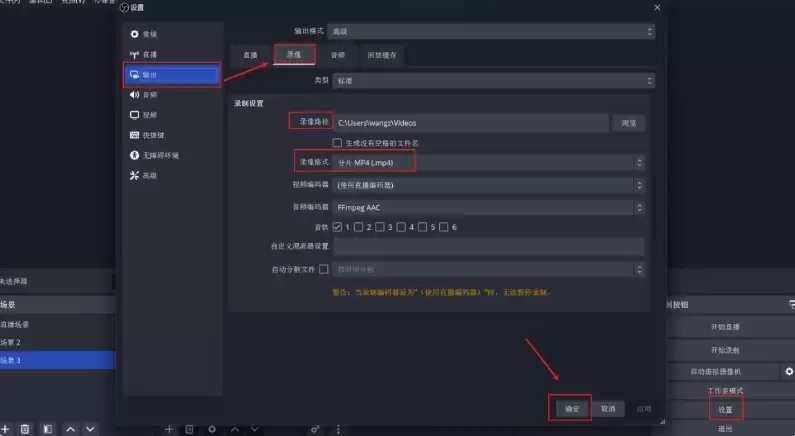Screen dimensions: 795x436
Task: Remove selected scene with trash icon
Action: 25,429
